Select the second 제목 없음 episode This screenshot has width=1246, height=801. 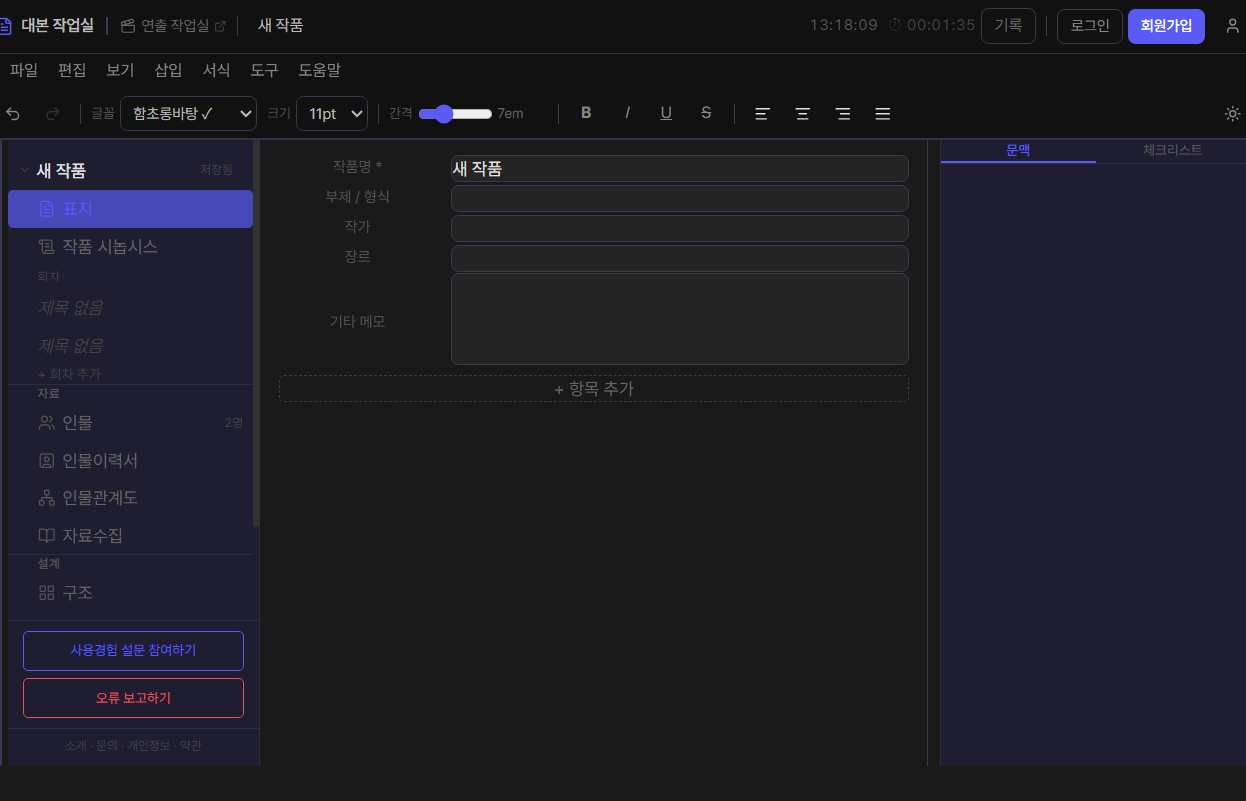coord(130,346)
